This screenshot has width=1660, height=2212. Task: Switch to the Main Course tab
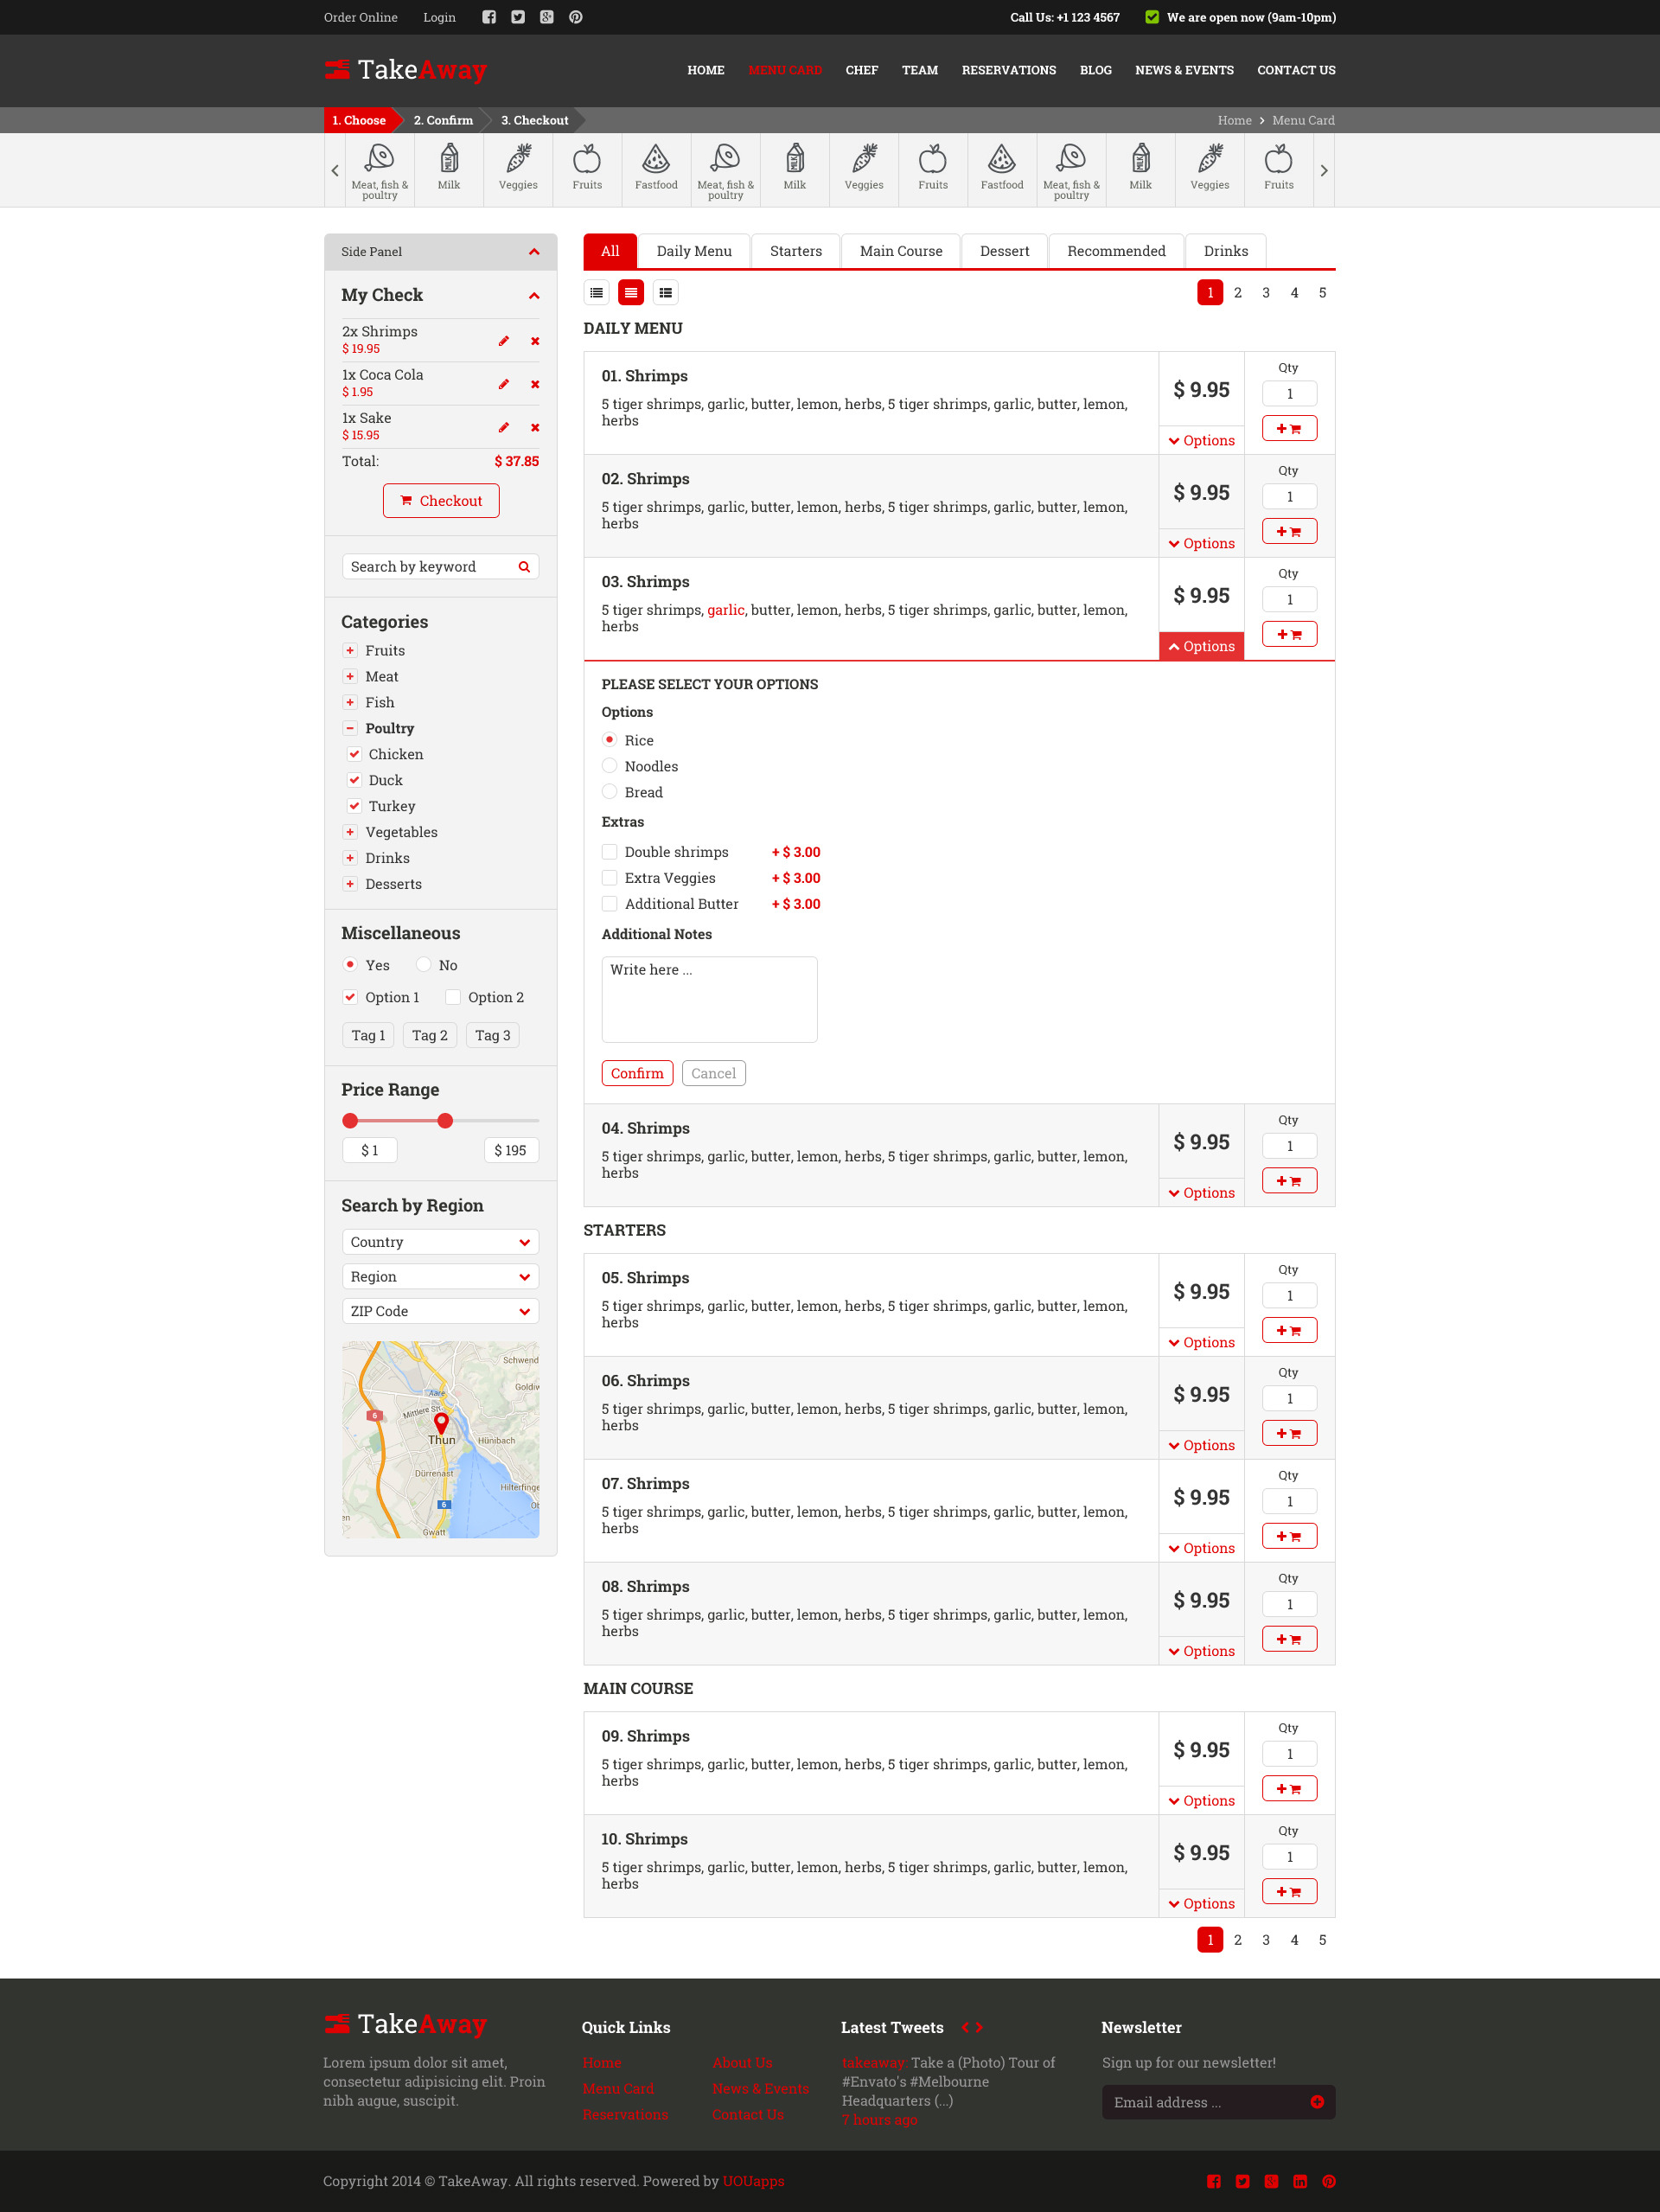tap(900, 251)
